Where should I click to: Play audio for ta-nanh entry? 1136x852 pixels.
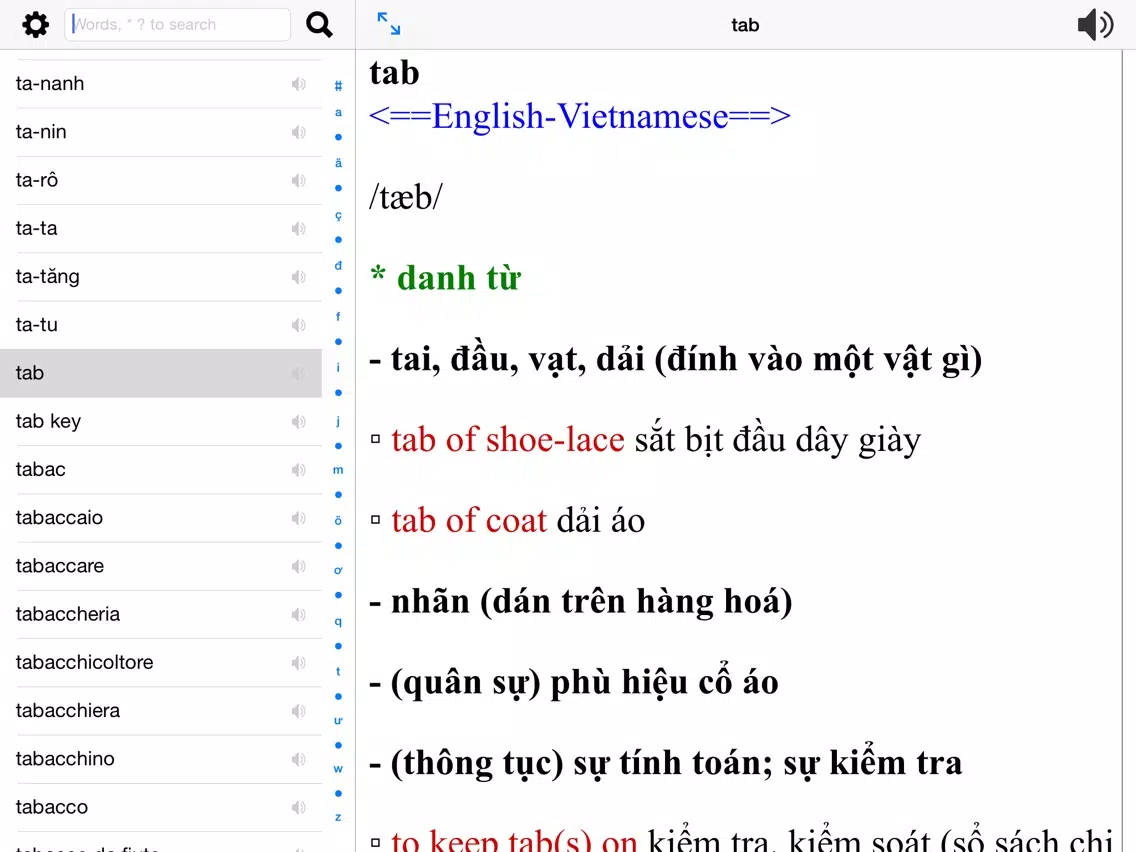click(298, 84)
